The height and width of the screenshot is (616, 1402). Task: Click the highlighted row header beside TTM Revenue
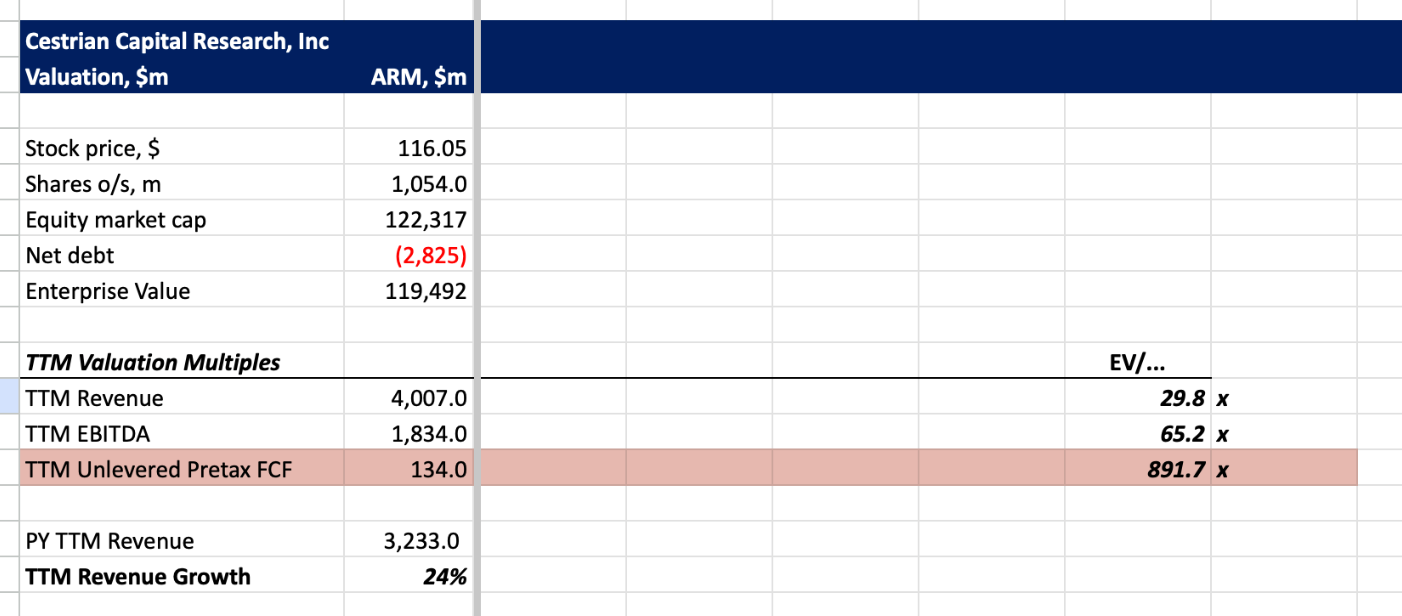pyautogui.click(x=9, y=398)
